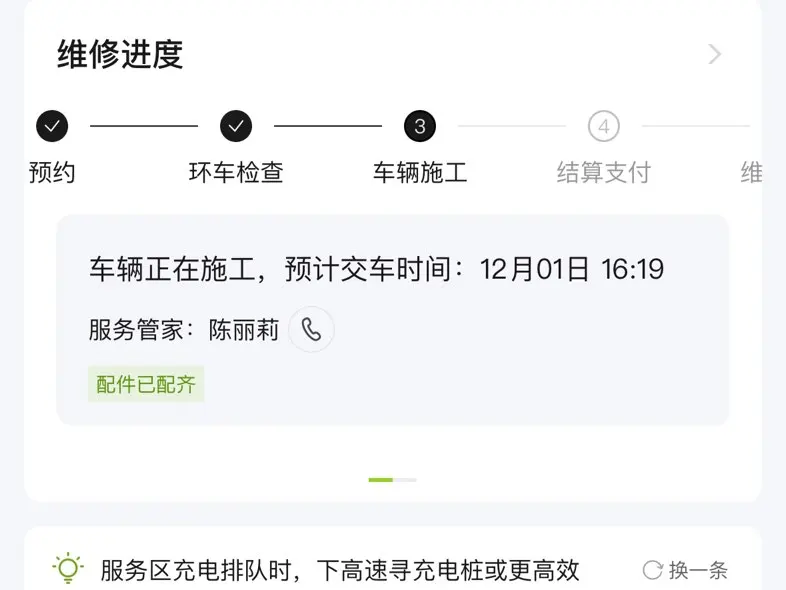The width and height of the screenshot is (786, 590).
Task: Select the 结算支付 step label
Action: (x=603, y=173)
